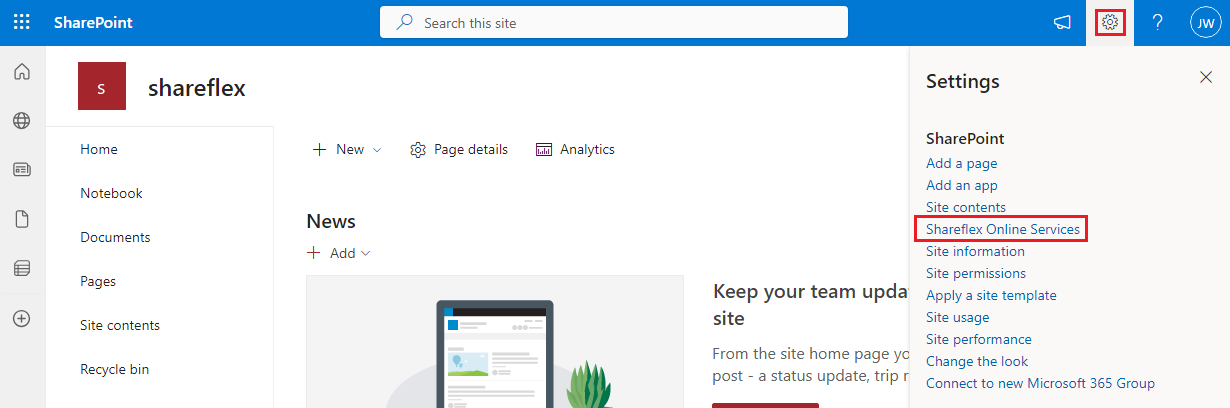The width and height of the screenshot is (1230, 408).
Task: Click the Create plus icon in app bar
Action: [x=22, y=318]
